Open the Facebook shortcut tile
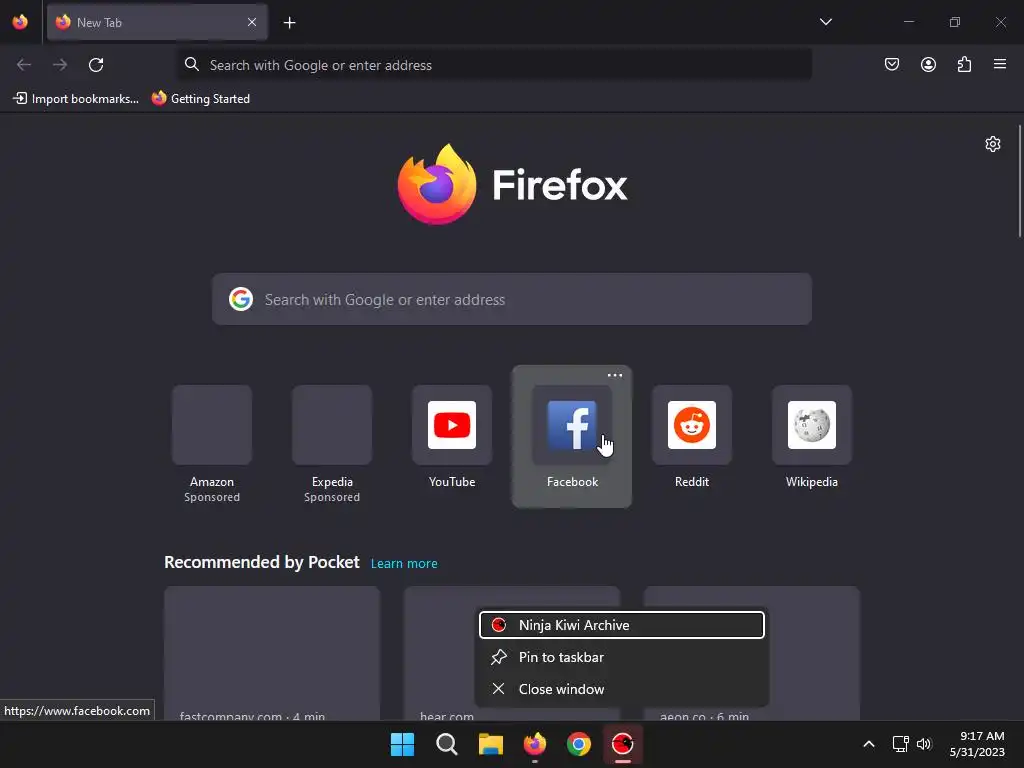The width and height of the screenshot is (1024, 768). [x=572, y=436]
